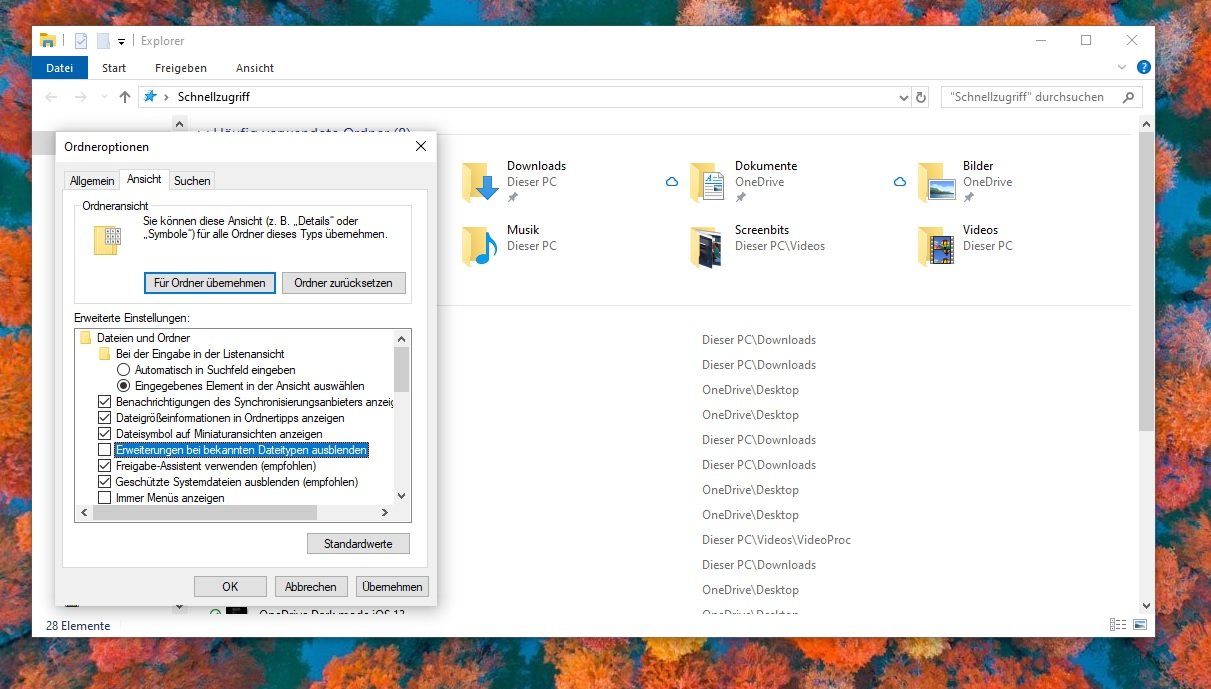
Task: Click OneDrive cloud icon beside Bilder
Action: click(900, 182)
